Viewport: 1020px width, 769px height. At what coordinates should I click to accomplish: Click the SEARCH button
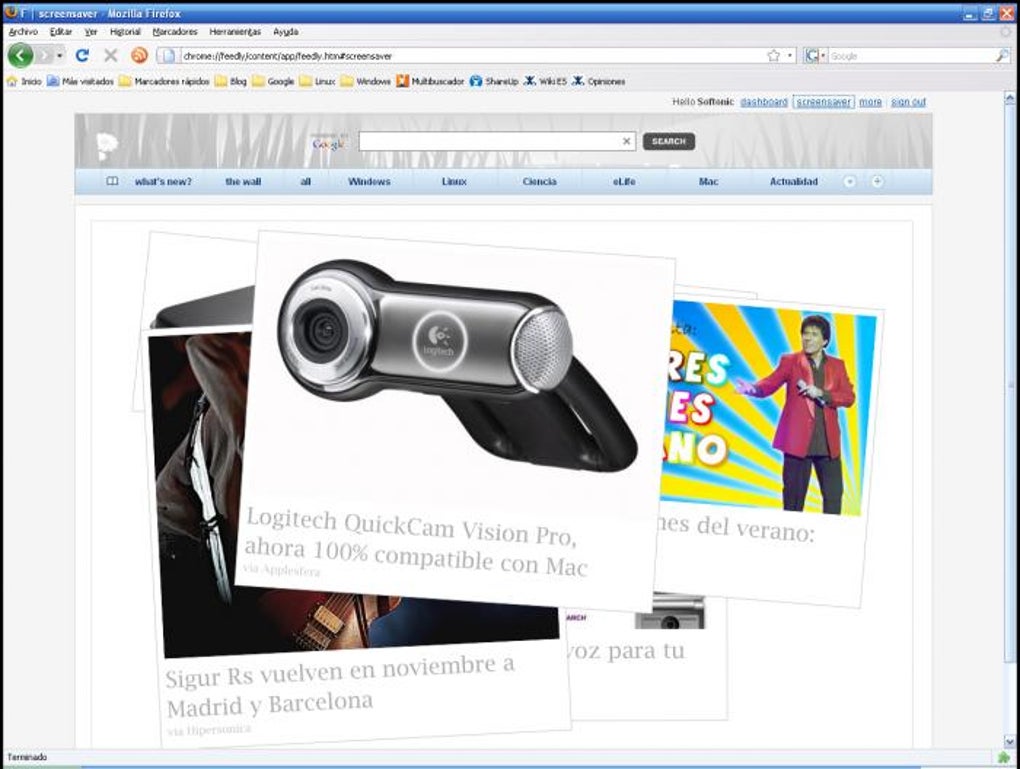coord(669,141)
